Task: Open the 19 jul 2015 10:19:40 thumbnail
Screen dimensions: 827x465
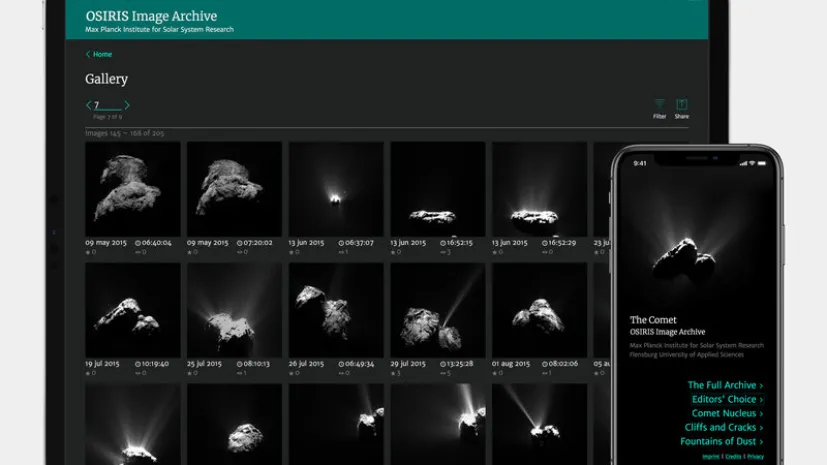Action: point(132,310)
